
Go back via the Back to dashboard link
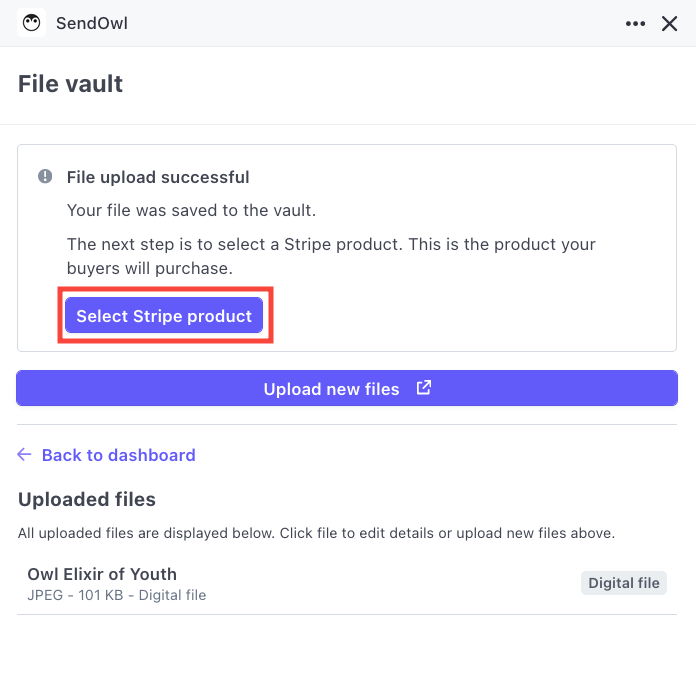pyautogui.click(x=118, y=455)
